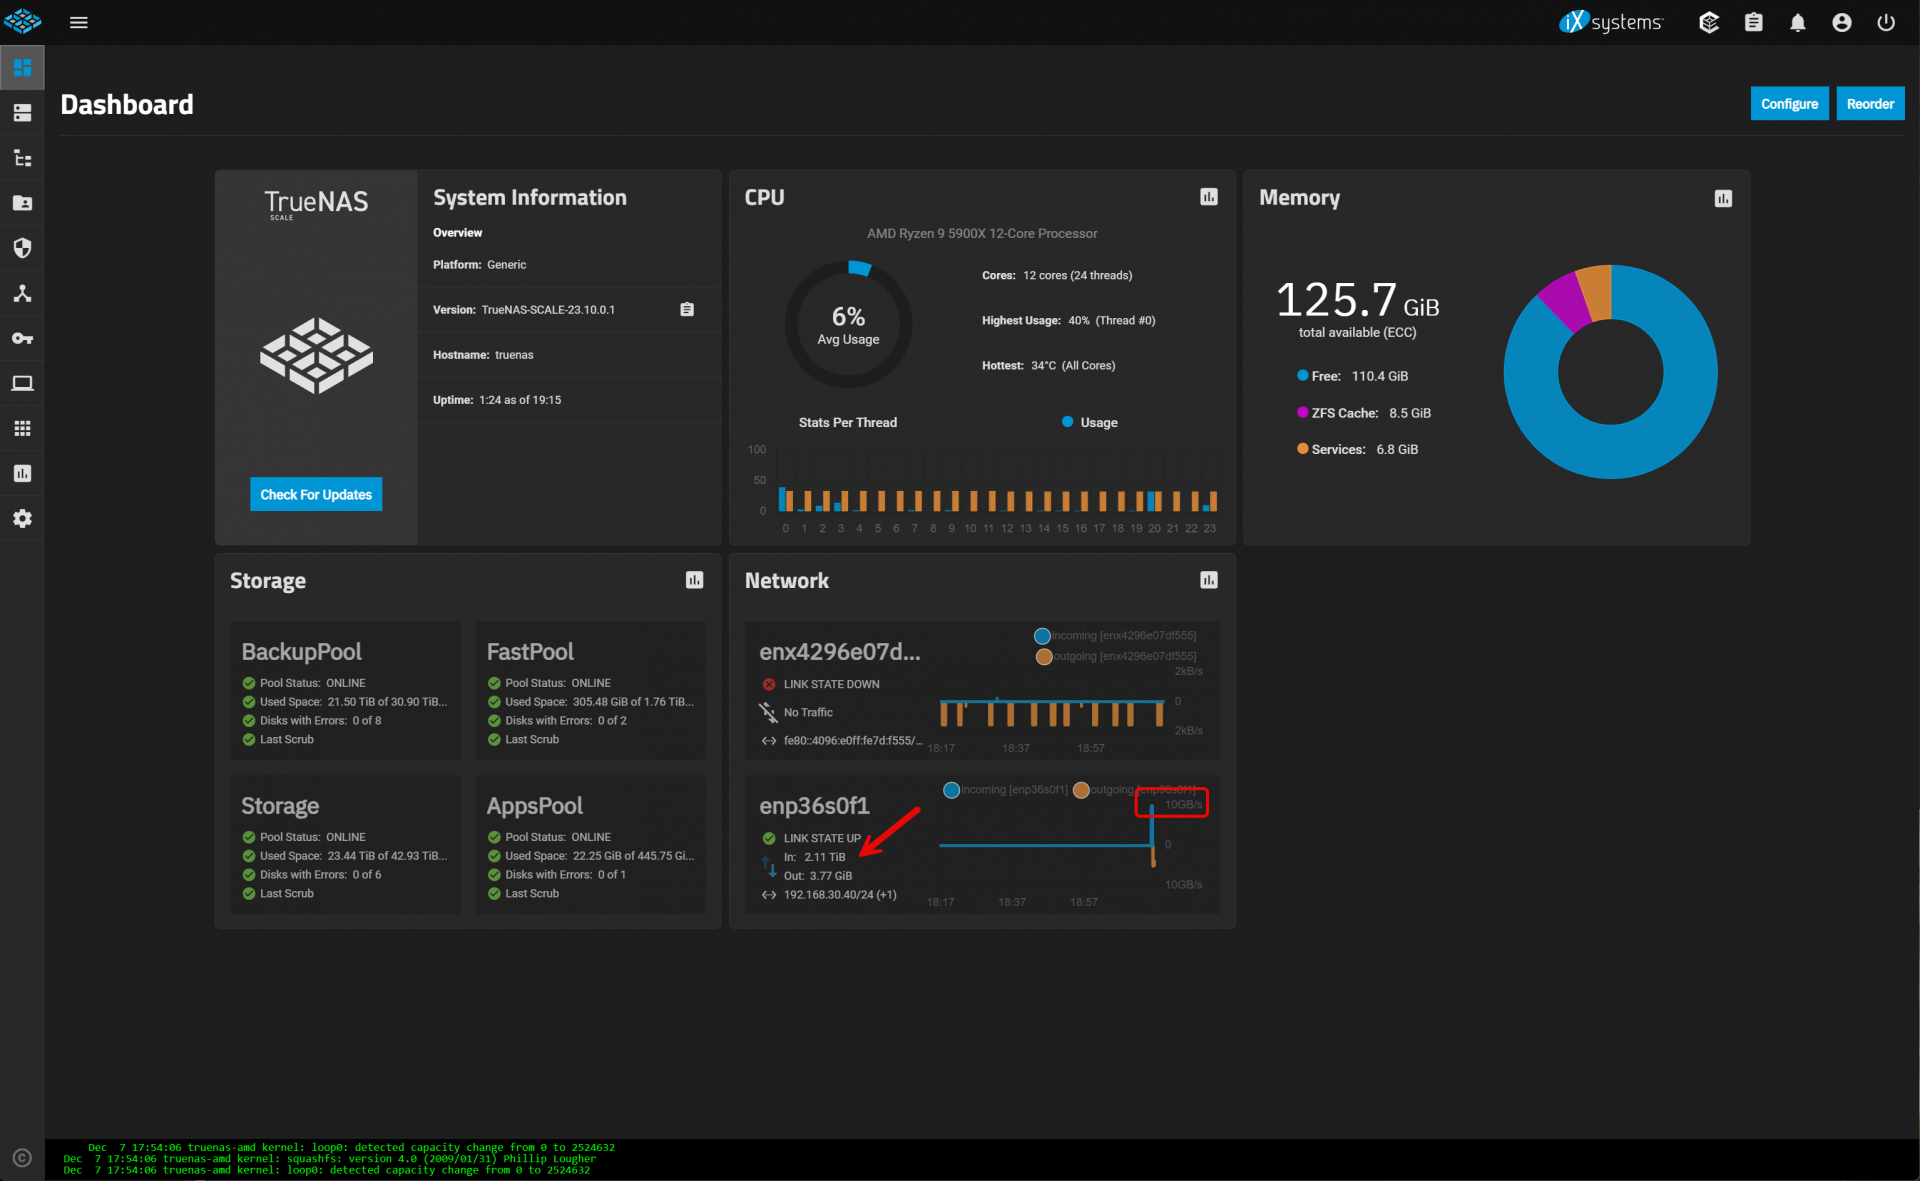Image resolution: width=1920 pixels, height=1181 pixels.
Task: Toggle outgoing enp36s0f1 legend marker
Action: tap(1081, 790)
